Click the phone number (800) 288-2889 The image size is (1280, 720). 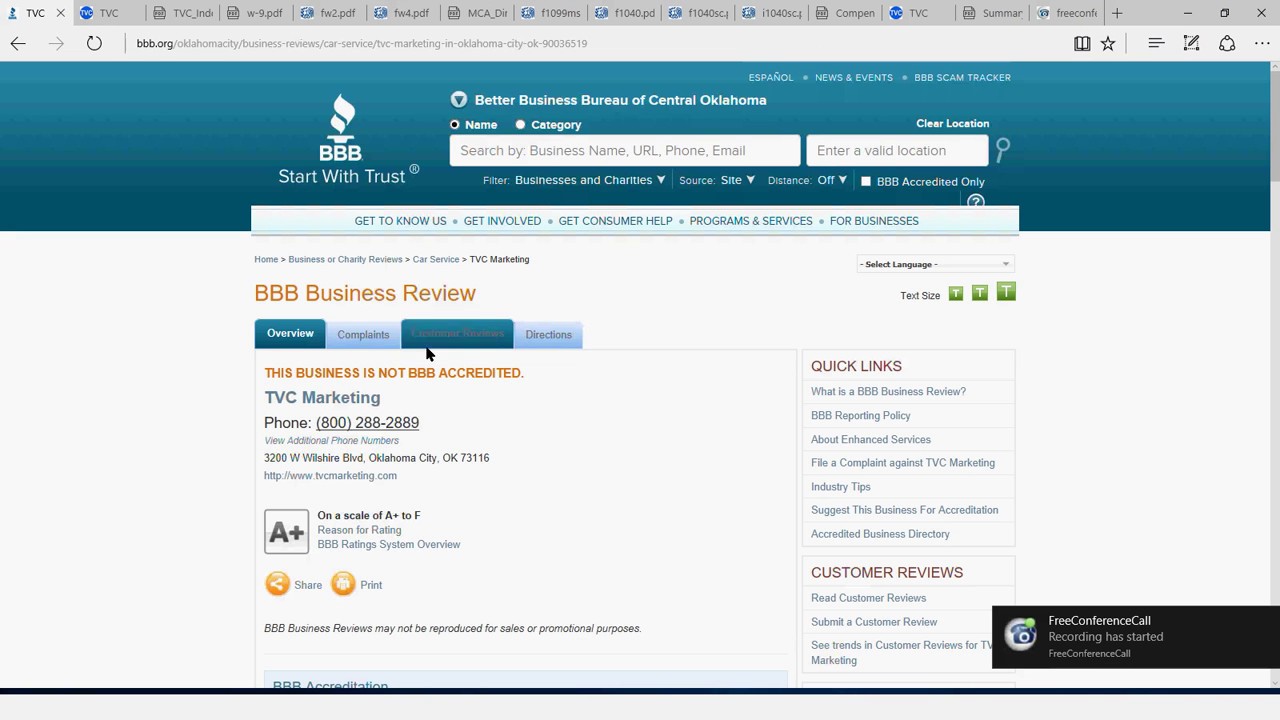click(x=367, y=423)
